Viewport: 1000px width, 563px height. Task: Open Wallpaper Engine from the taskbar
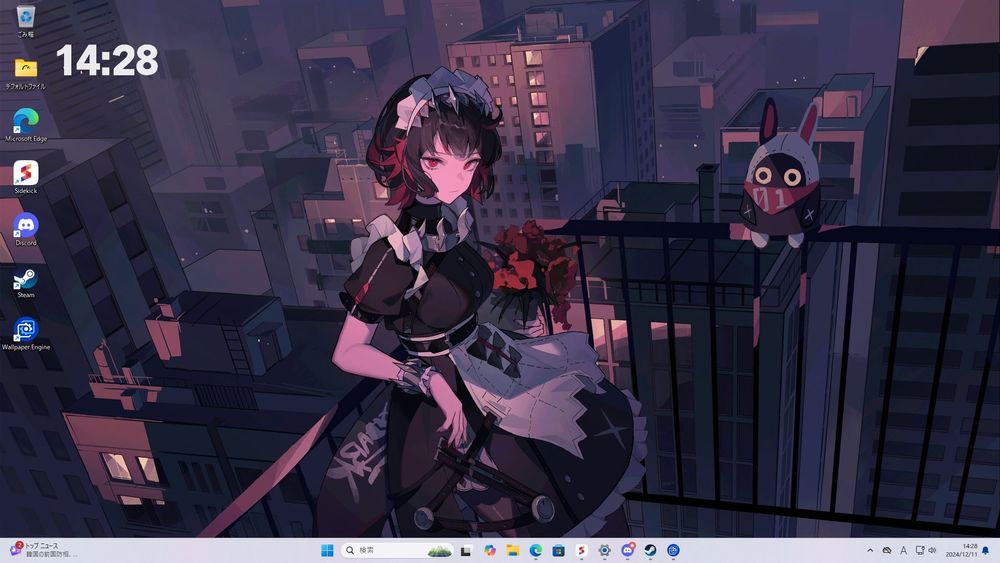[x=673, y=550]
